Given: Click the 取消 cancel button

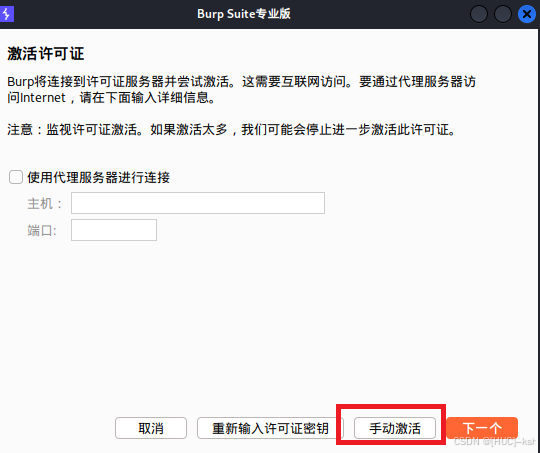Looking at the screenshot, I should (151, 428).
